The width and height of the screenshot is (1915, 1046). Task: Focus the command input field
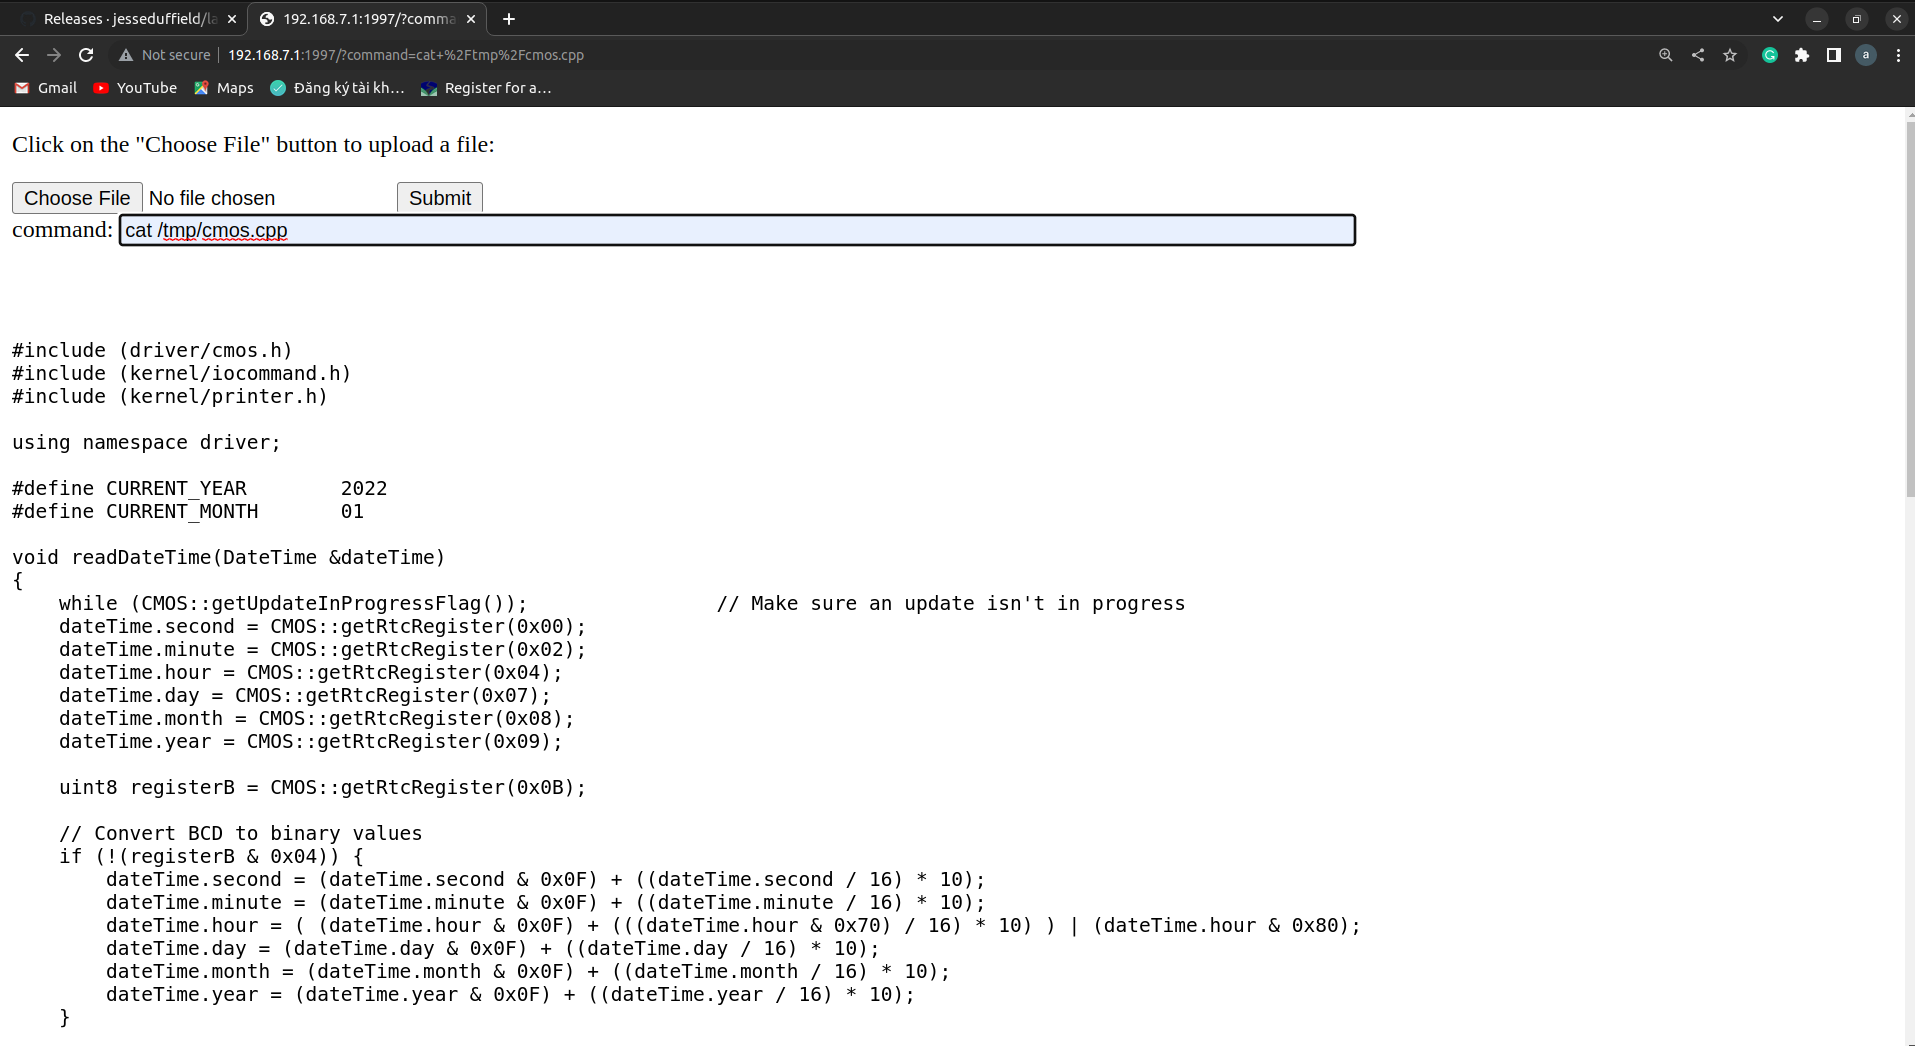click(x=737, y=230)
